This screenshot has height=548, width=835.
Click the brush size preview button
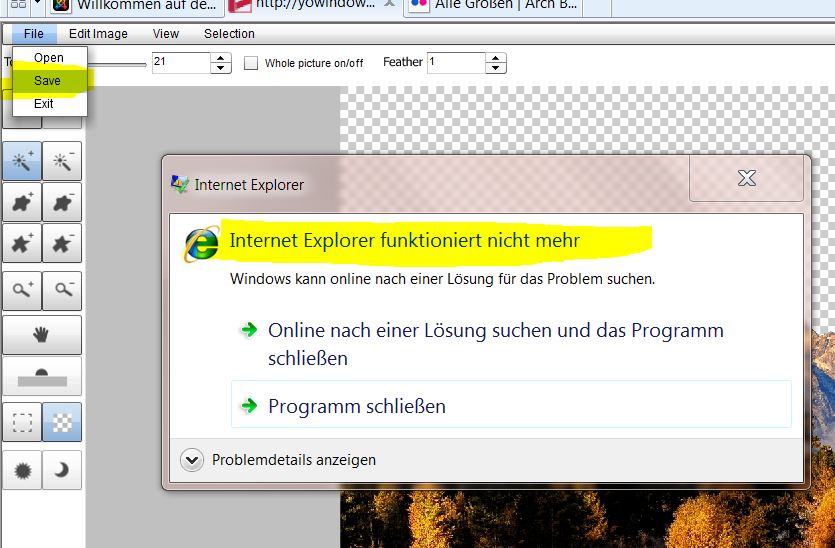(42, 377)
